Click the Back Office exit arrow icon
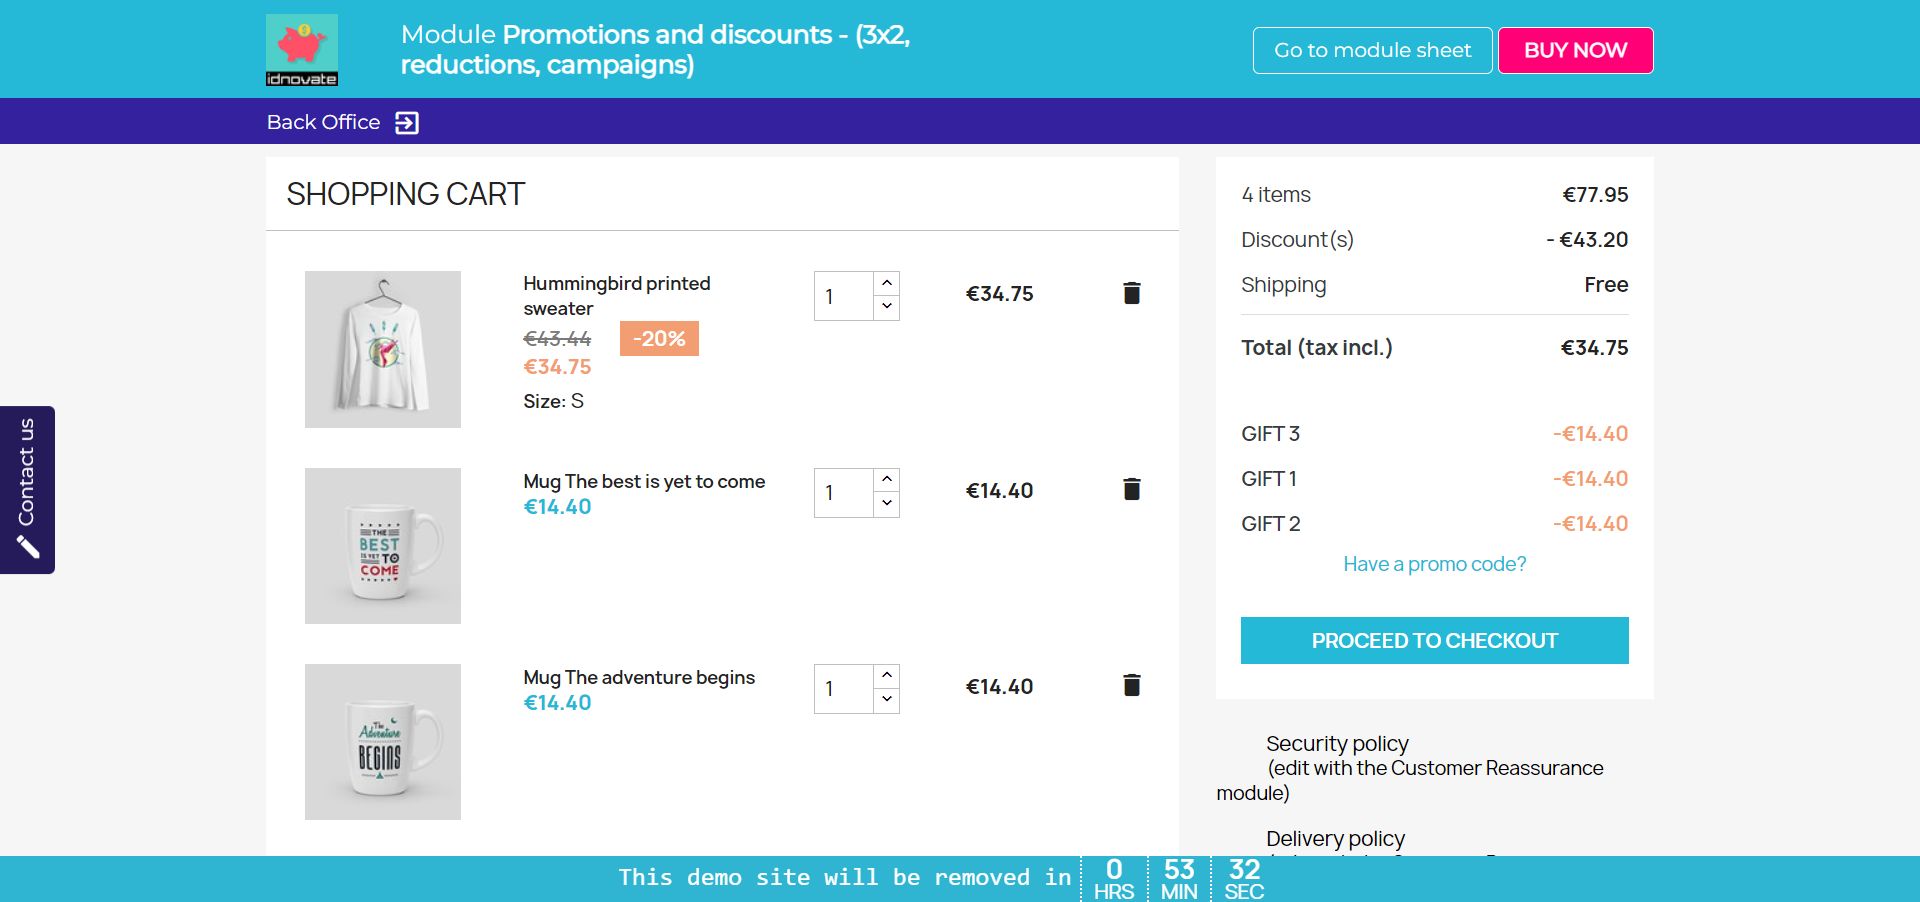The image size is (1920, 902). coord(407,123)
